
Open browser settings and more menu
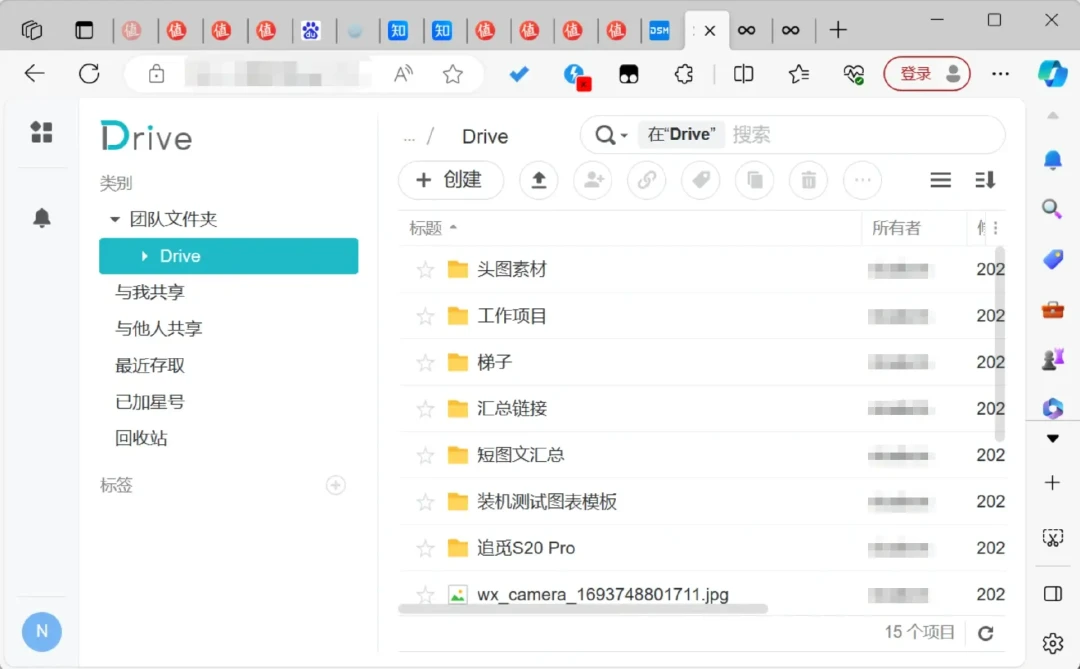[x=1000, y=74]
